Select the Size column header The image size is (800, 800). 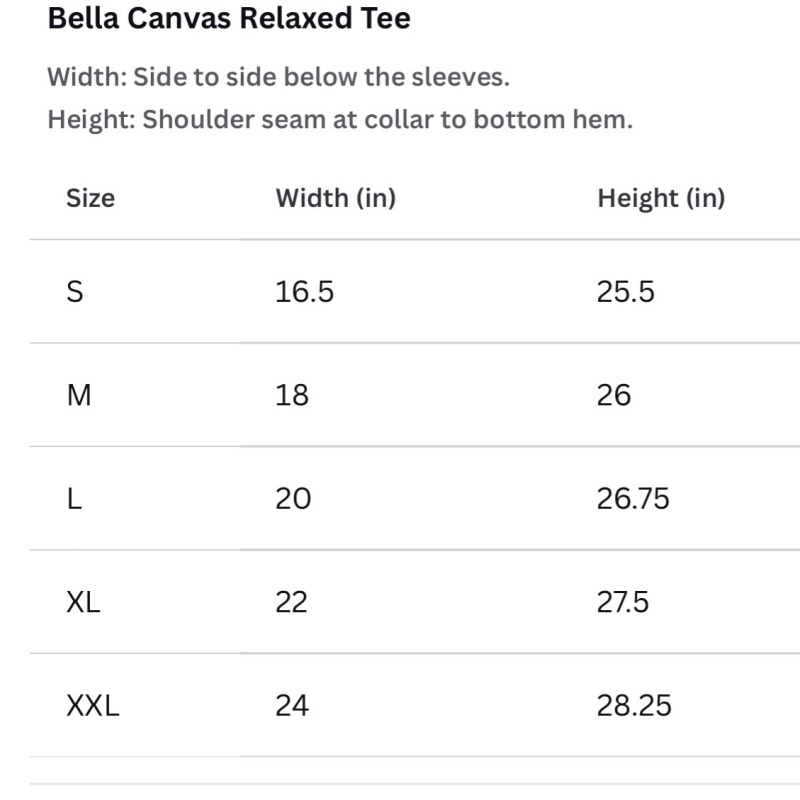(x=90, y=198)
